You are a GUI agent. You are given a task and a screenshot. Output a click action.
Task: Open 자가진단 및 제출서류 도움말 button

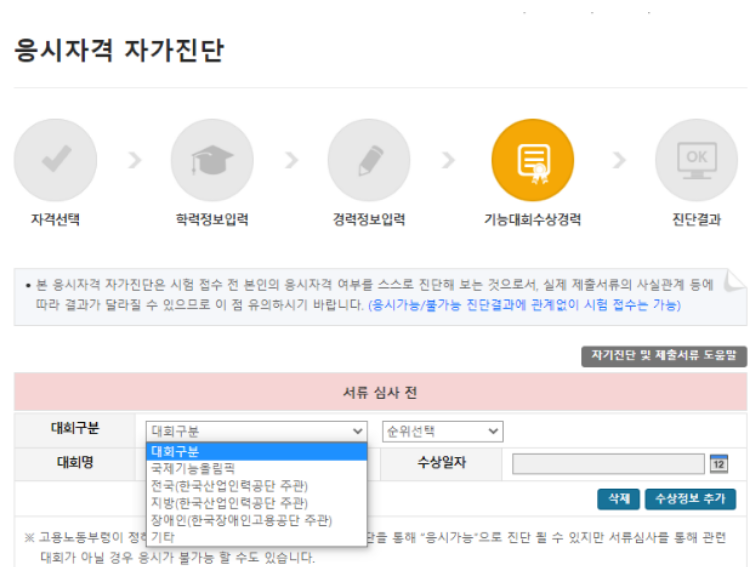[x=664, y=356]
